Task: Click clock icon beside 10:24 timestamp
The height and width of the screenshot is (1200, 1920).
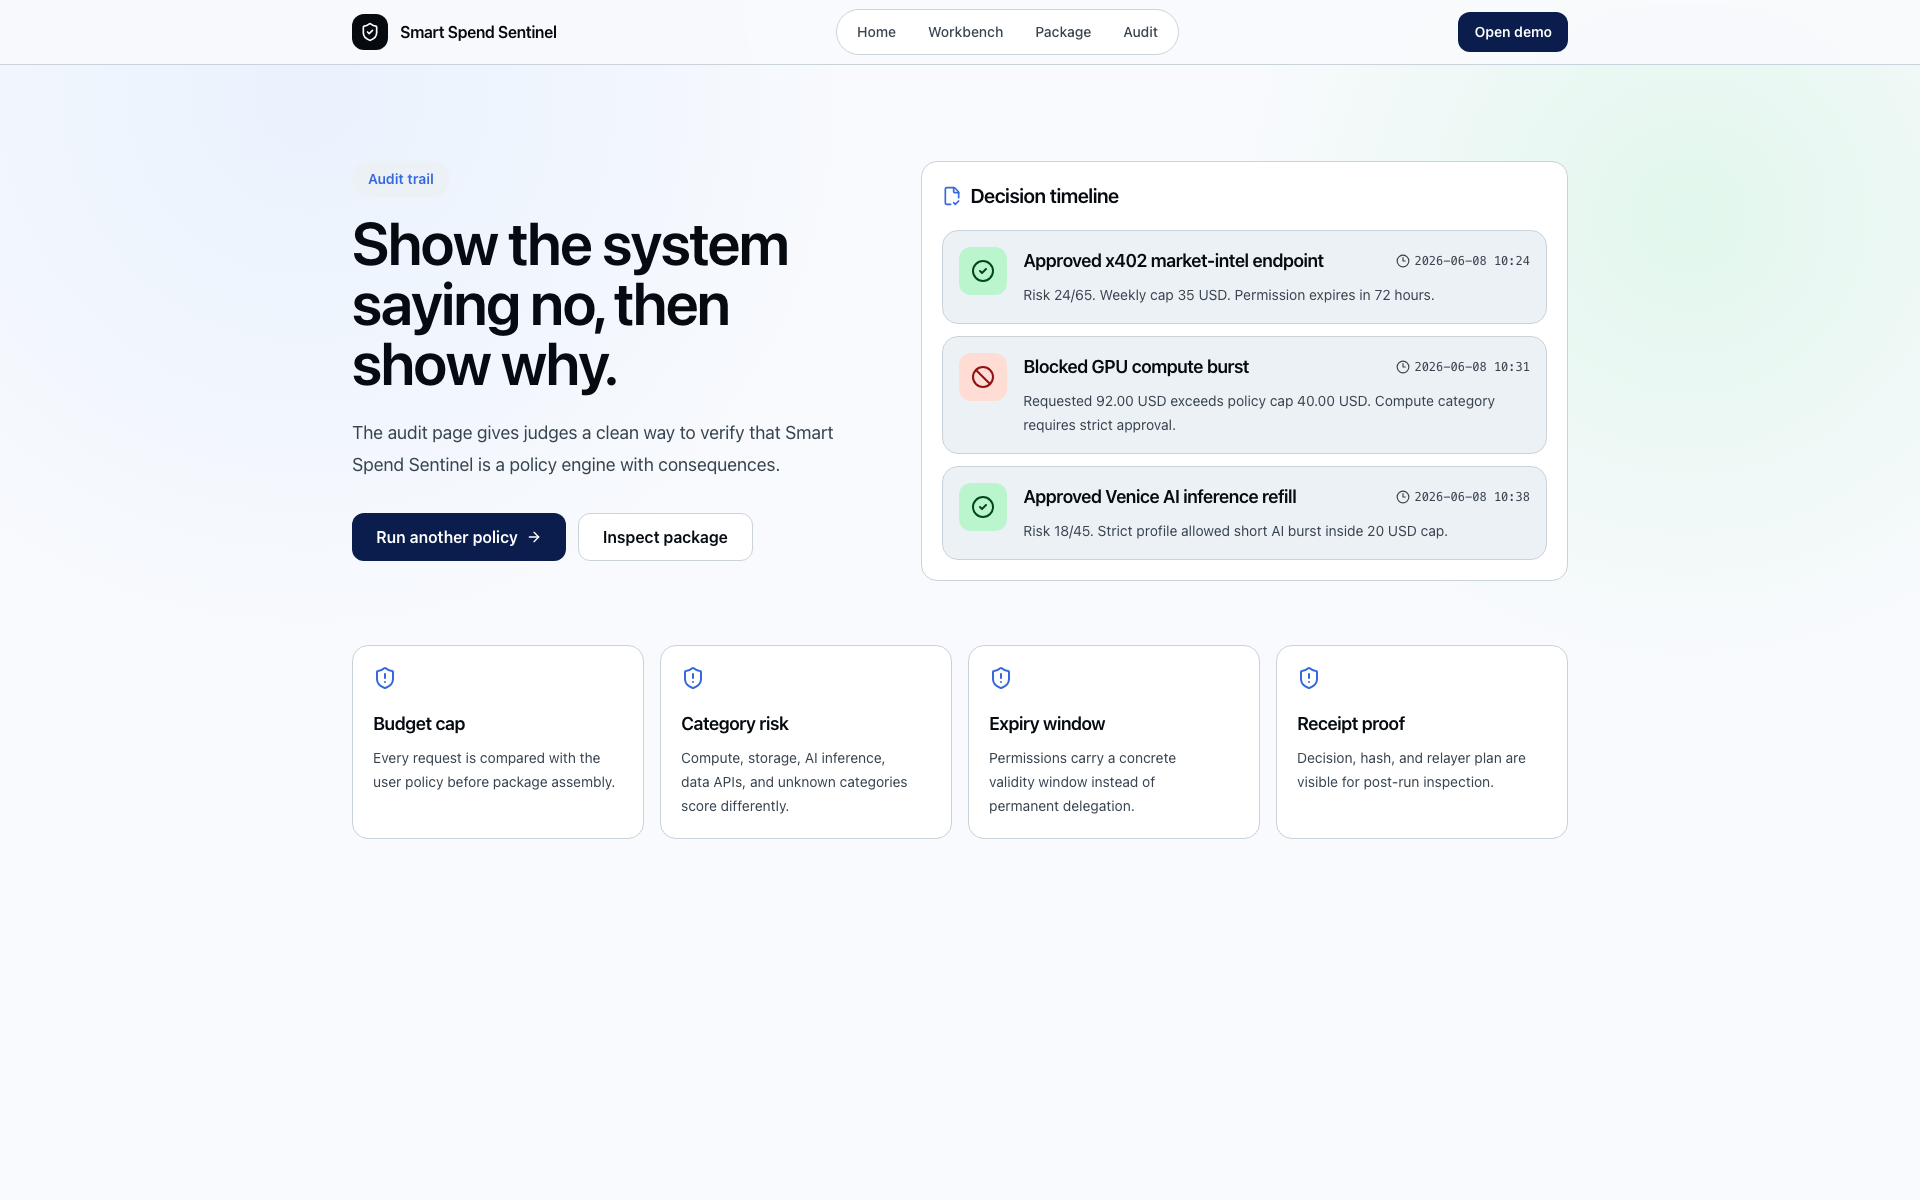Action: pyautogui.click(x=1403, y=261)
